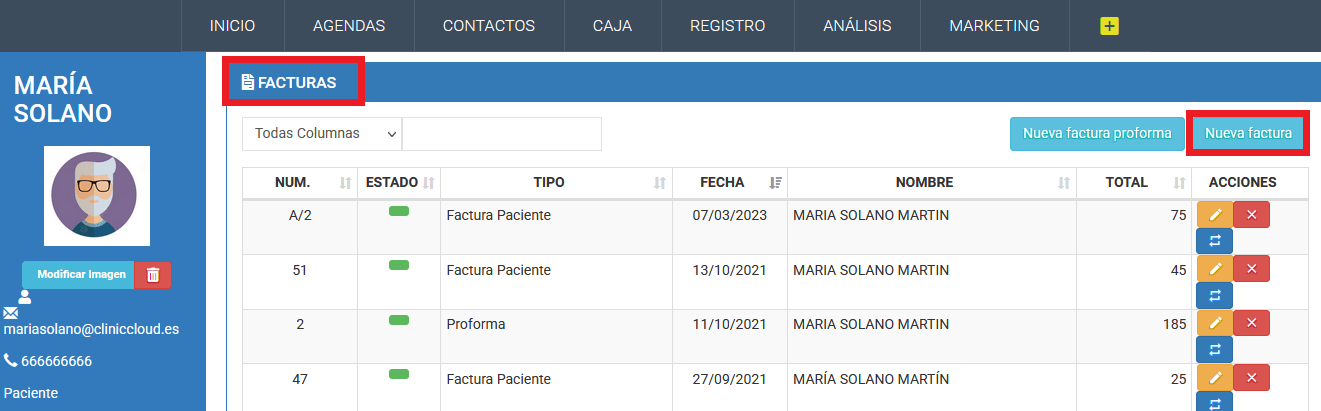
Task: Edit Proforma invoice 2 with pencil icon
Action: (x=1214, y=323)
